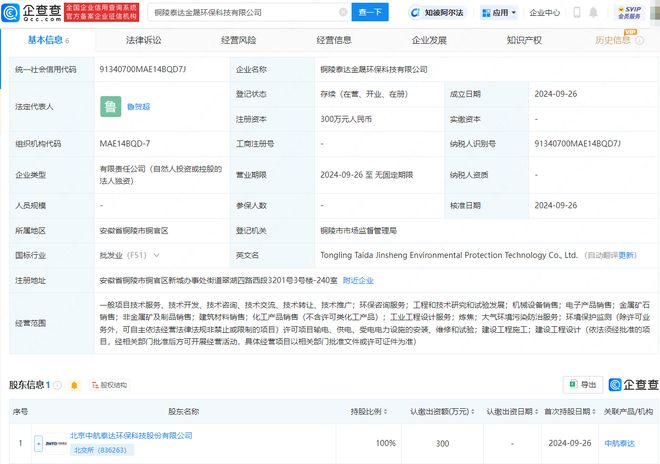Image resolution: width=660 pixels, height=464 pixels.
Task: Switch to 历史信息 VIP tab
Action: 612,40
